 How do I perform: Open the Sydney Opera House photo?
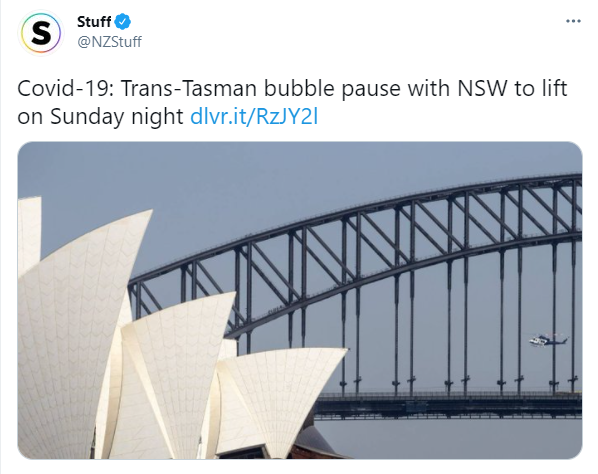click(300, 300)
